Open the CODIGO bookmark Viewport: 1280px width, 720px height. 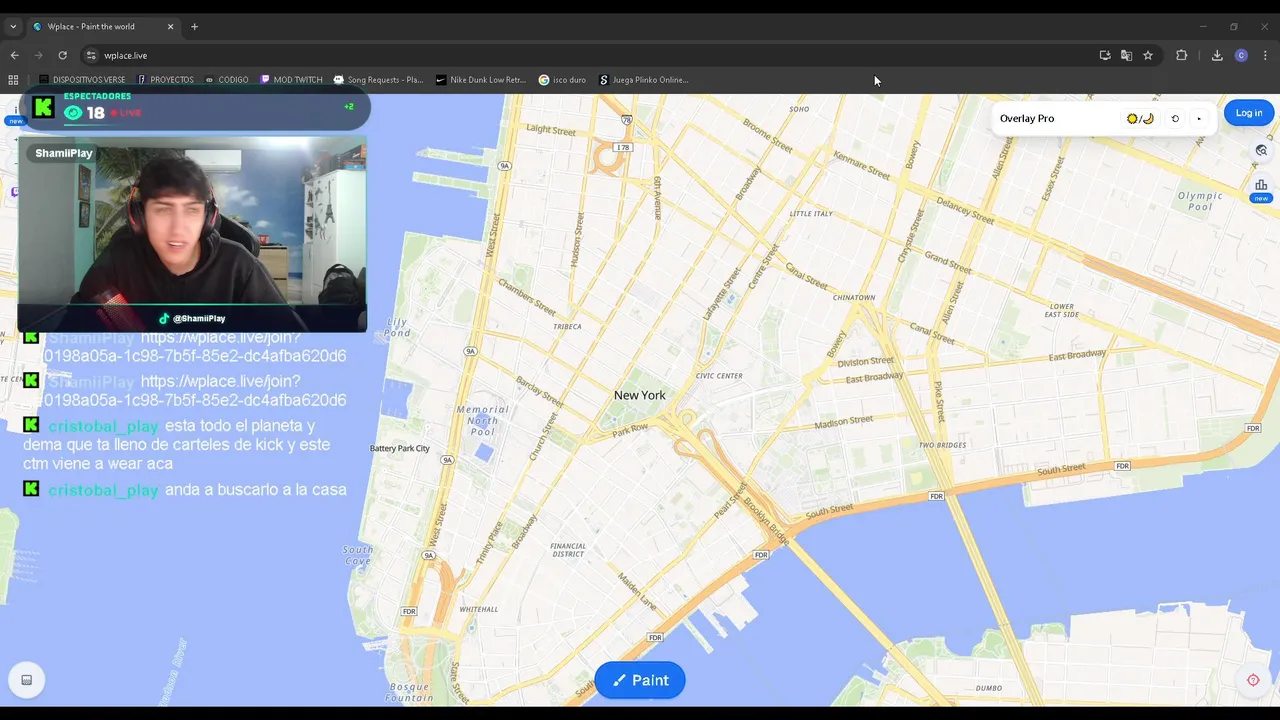[227, 80]
